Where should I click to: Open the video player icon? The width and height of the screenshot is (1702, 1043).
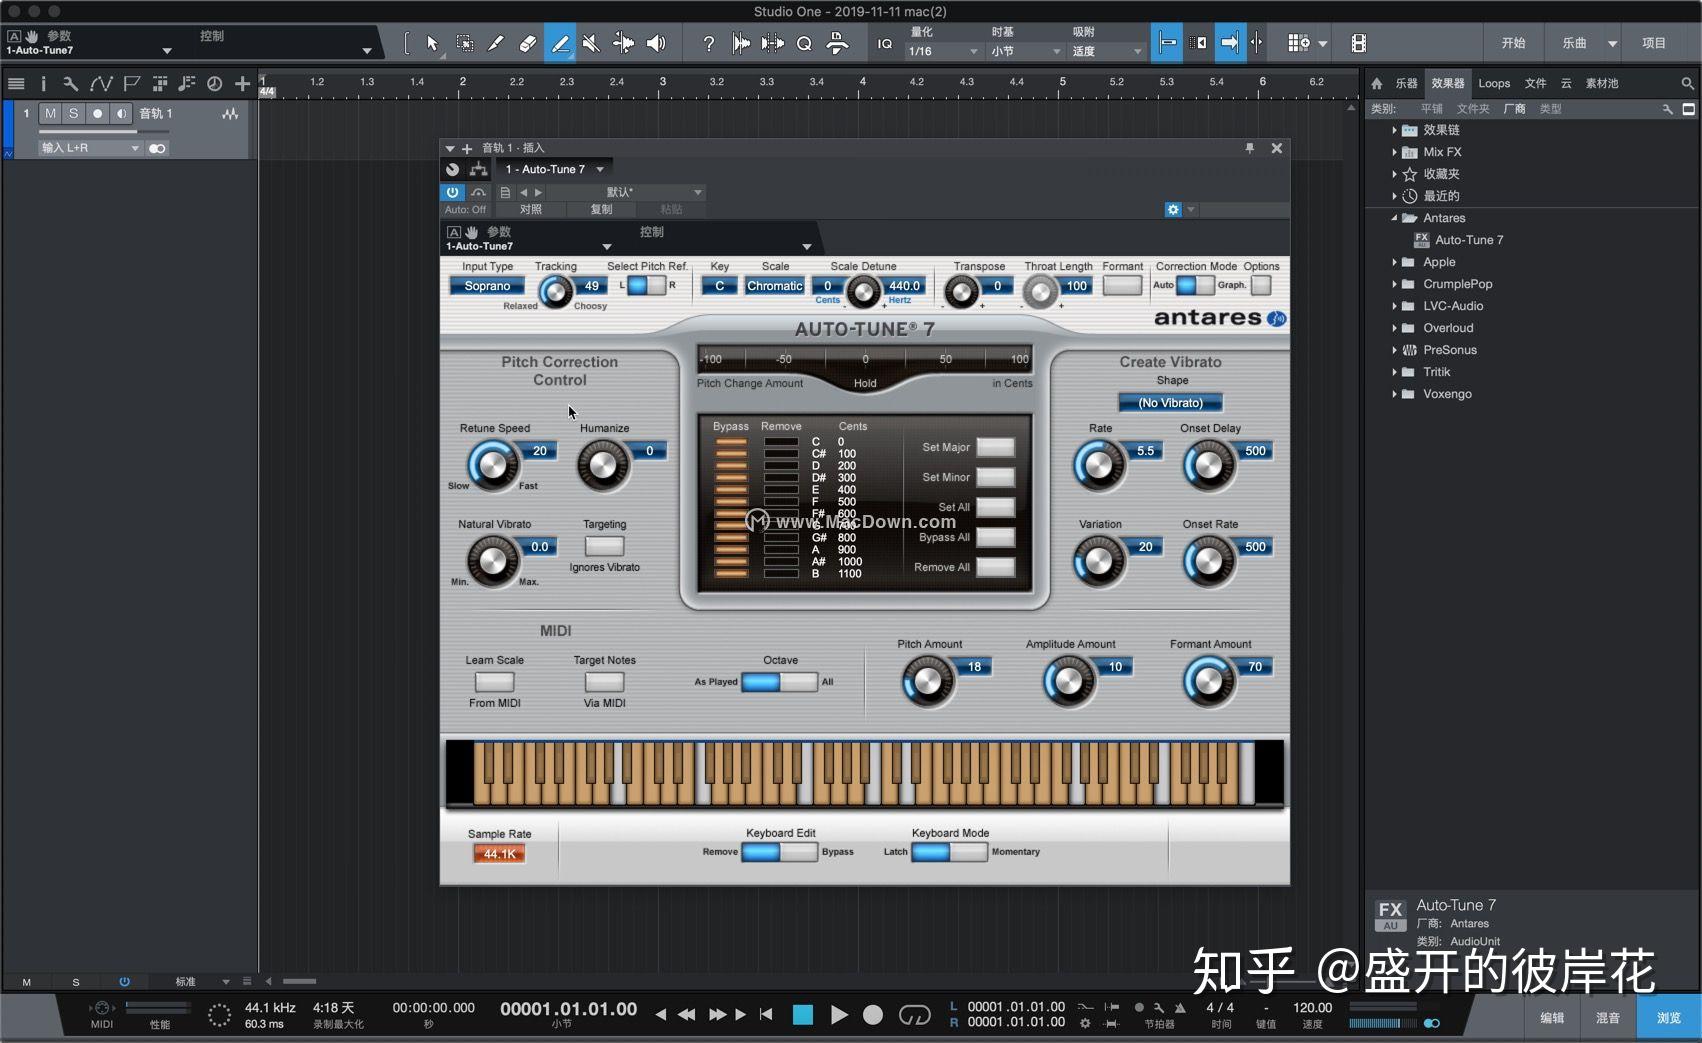tap(1358, 43)
